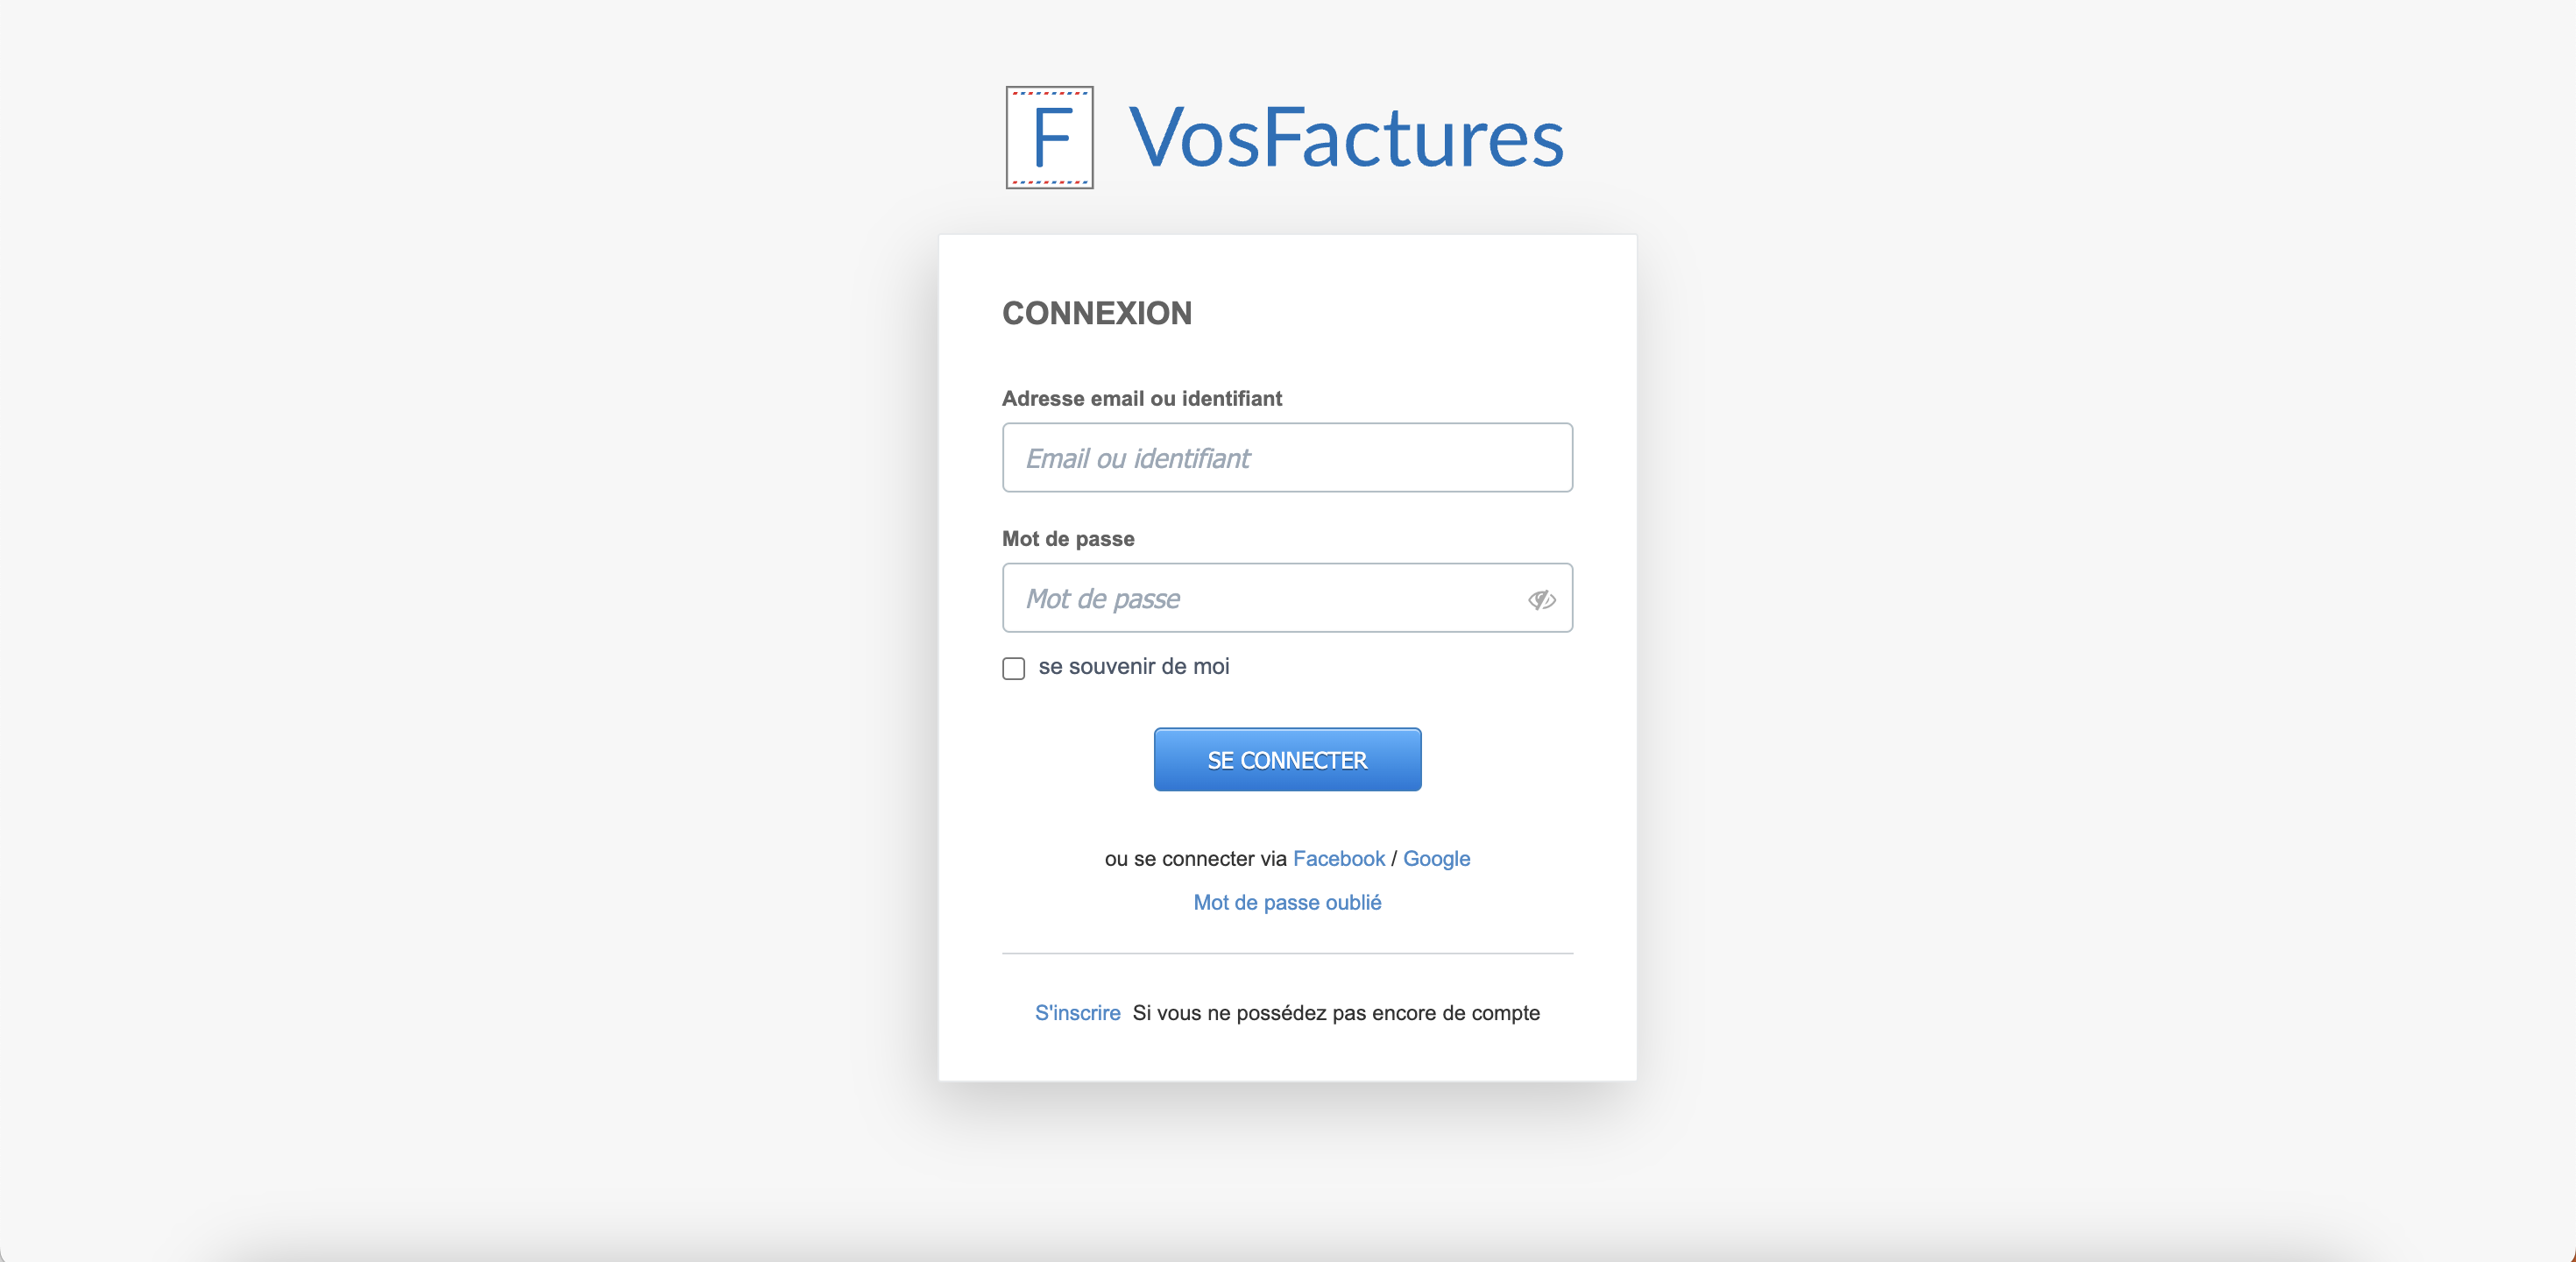
Task: Sign in via the Facebook link
Action: (1339, 858)
